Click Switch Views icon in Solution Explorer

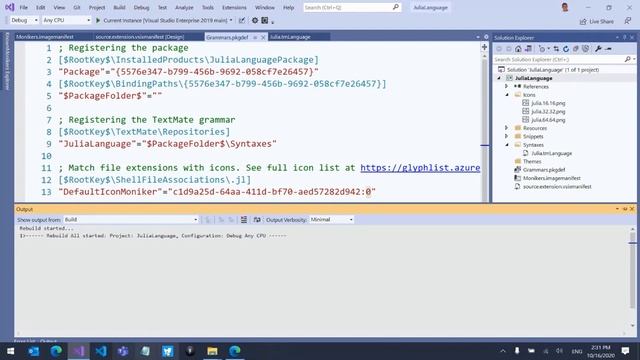tap(528, 49)
